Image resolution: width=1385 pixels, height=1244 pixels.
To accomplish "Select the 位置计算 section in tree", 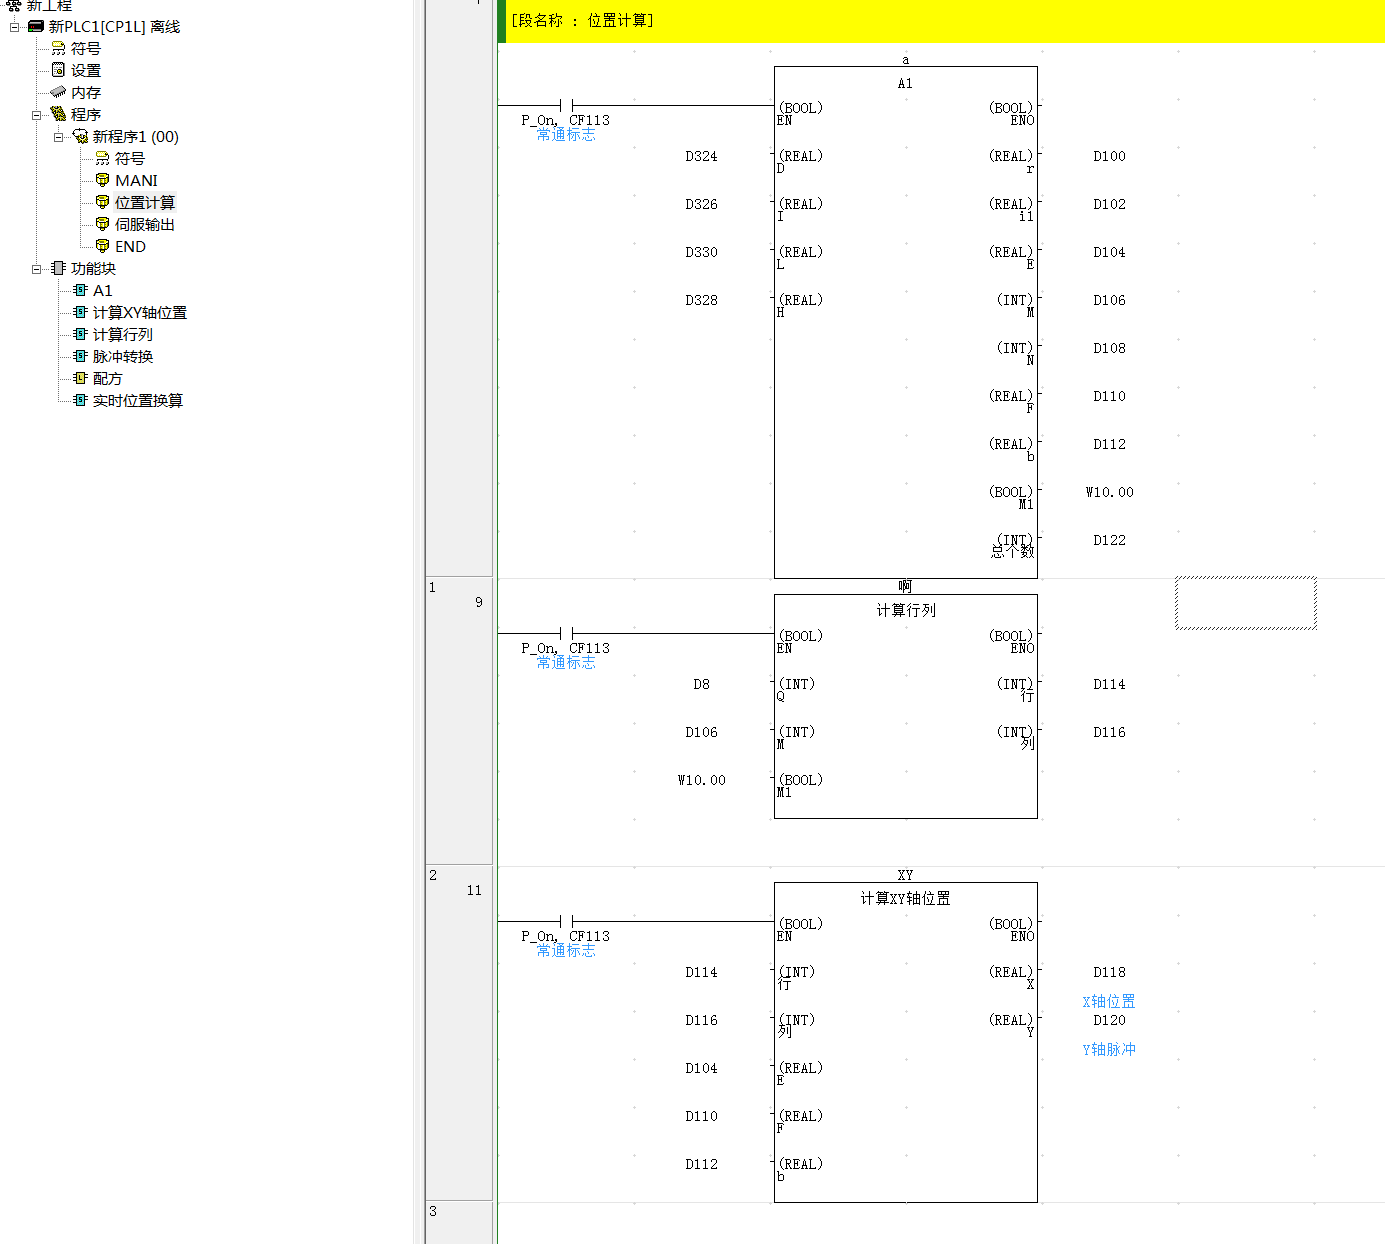I will 144,202.
